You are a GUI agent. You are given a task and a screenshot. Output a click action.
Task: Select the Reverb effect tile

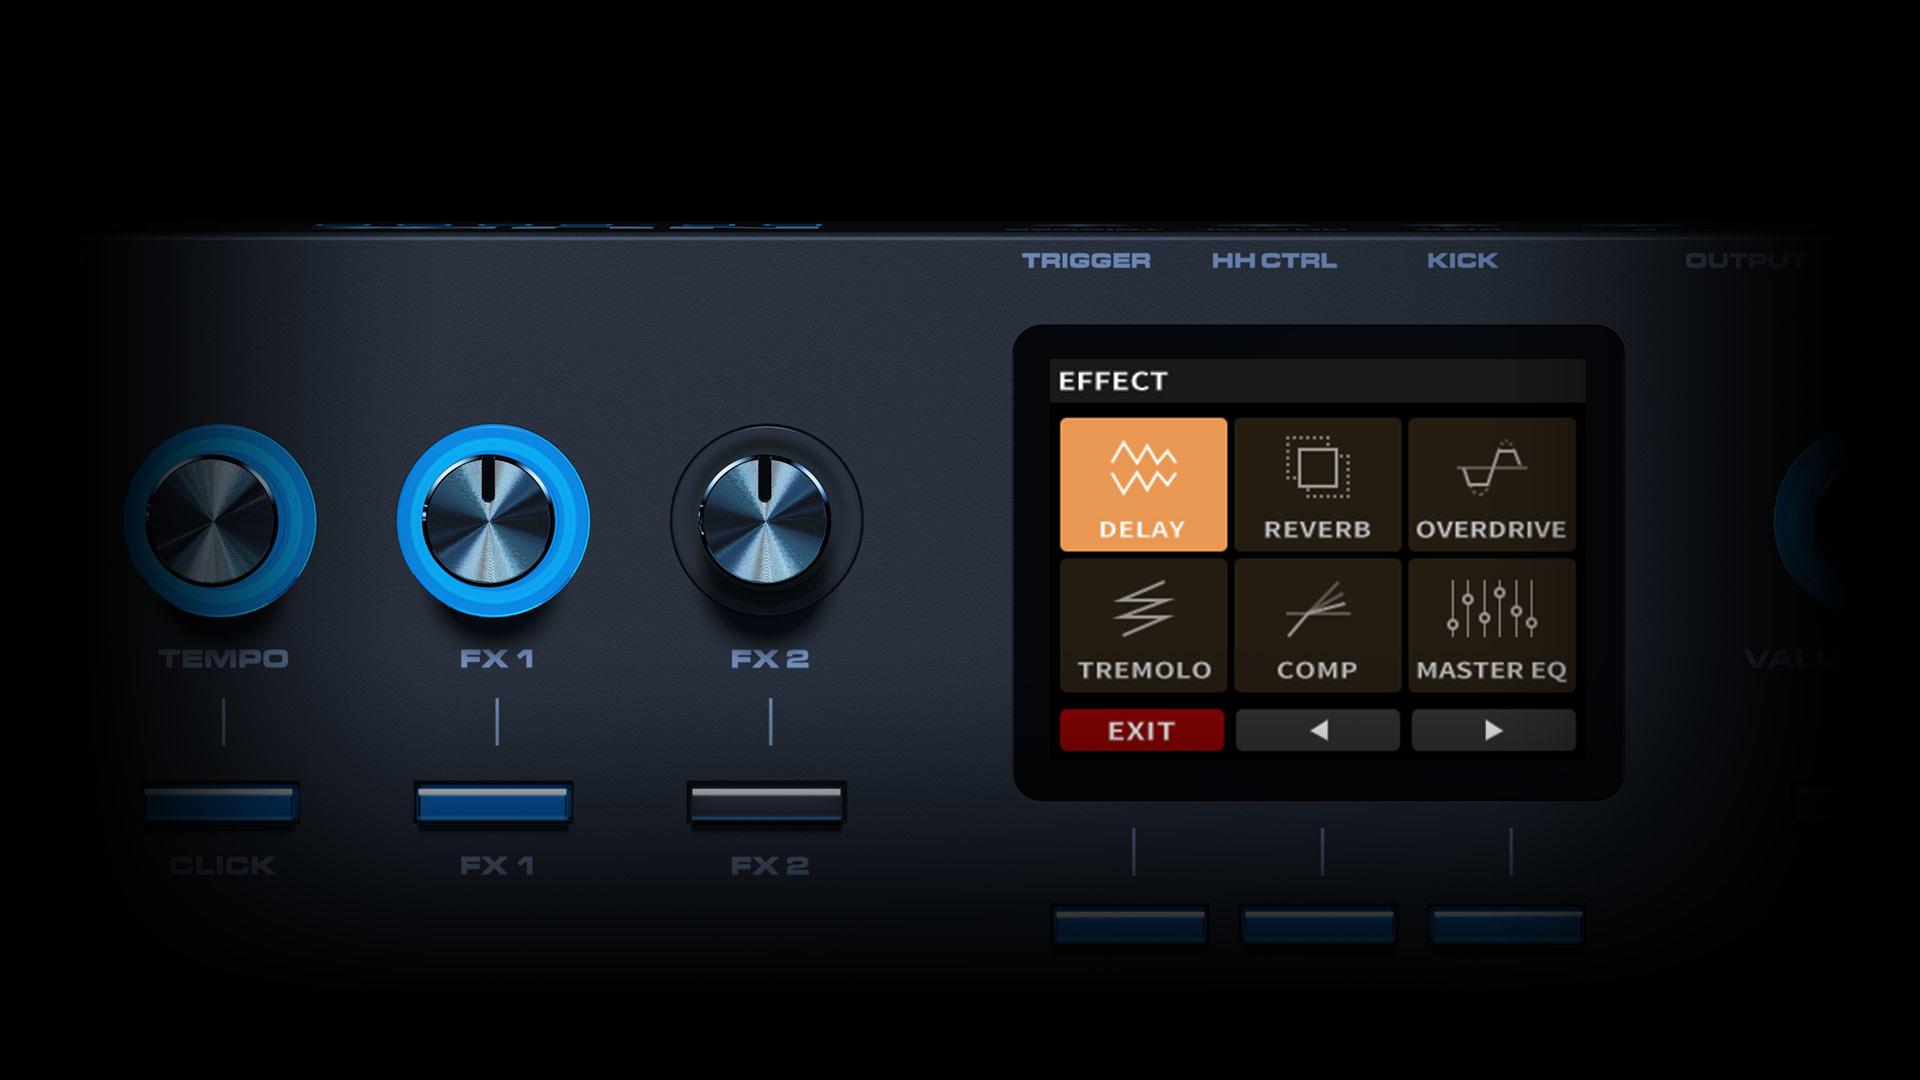coord(1317,484)
